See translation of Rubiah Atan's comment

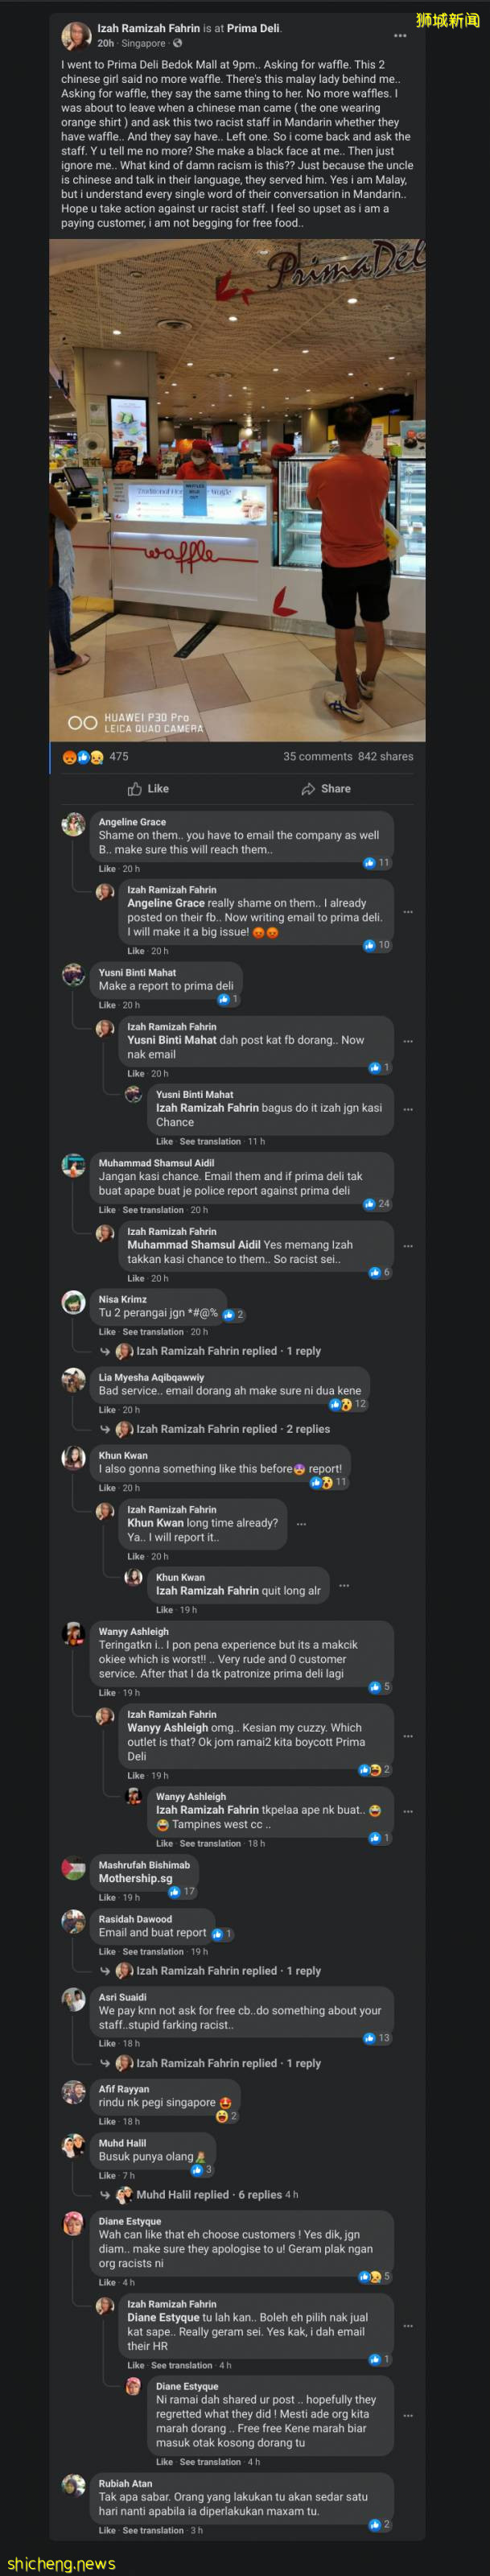[153, 2530]
